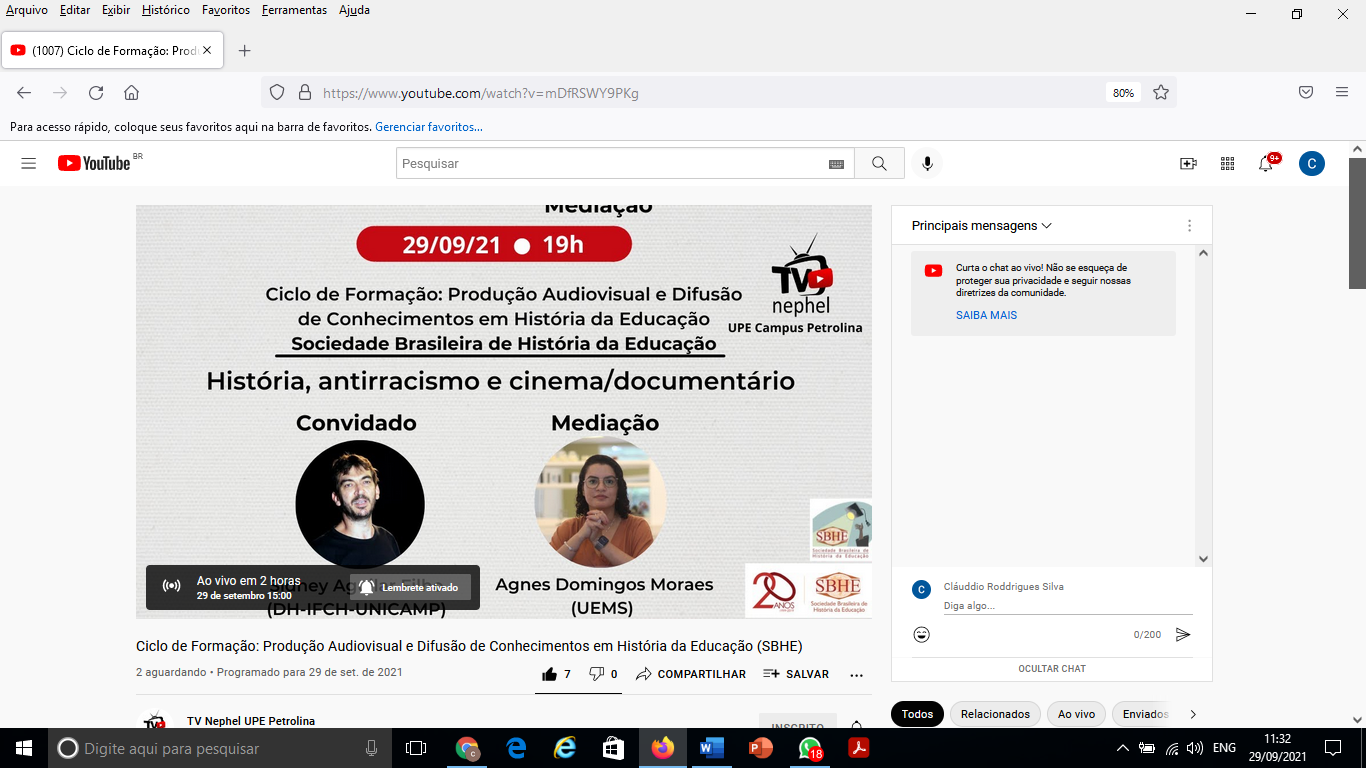Open the on-screen keyboard in search box
1366x768 pixels.
[836, 164]
